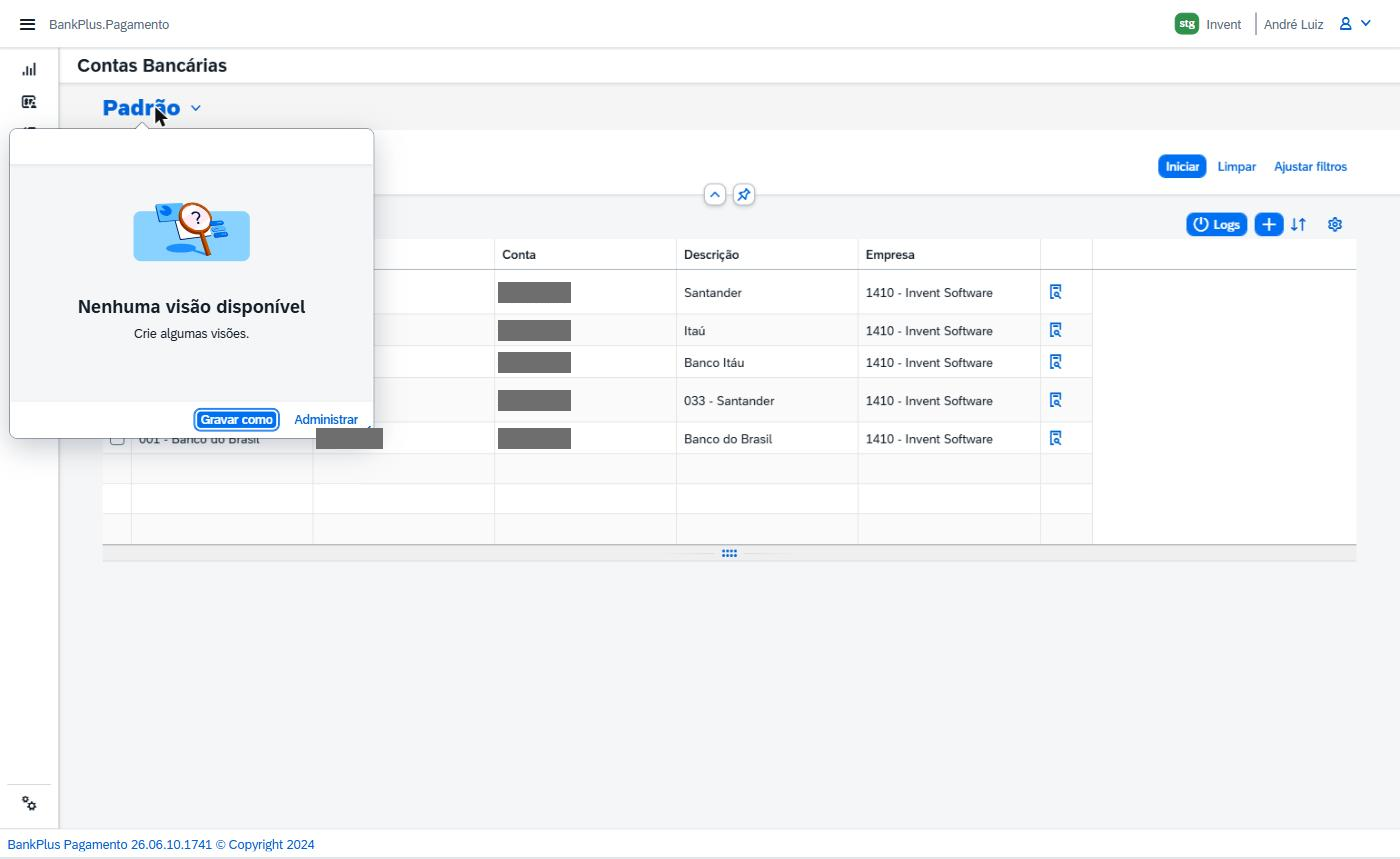Click the table resize grip handle
This screenshot has width=1400, height=859.
(x=729, y=553)
